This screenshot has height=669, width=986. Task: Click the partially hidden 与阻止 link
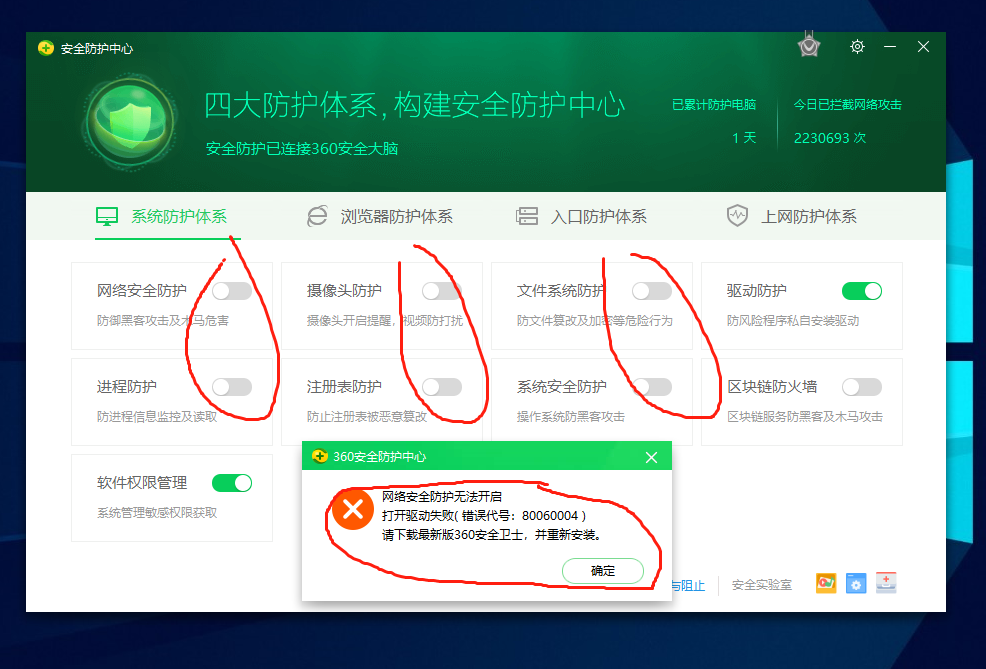coord(689,585)
